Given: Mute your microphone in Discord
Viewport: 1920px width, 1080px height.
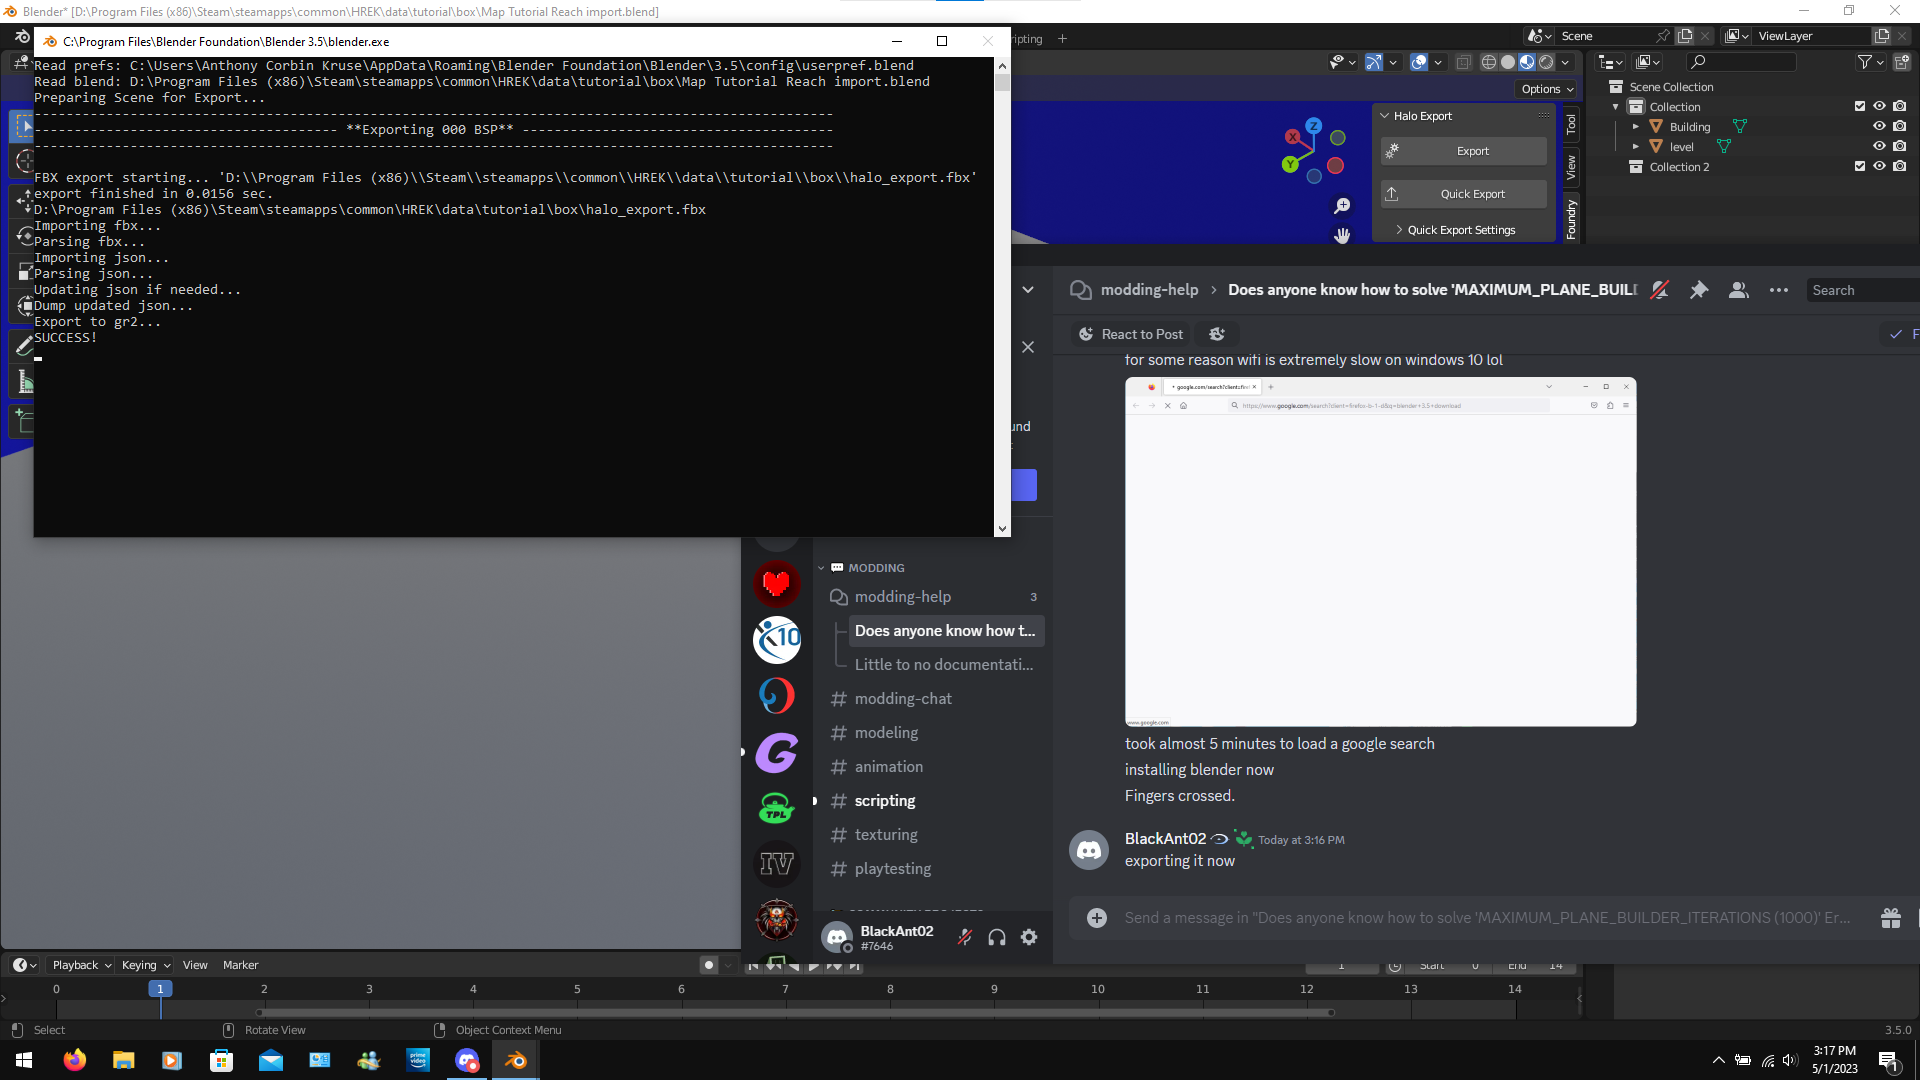Looking at the screenshot, I should (x=964, y=937).
